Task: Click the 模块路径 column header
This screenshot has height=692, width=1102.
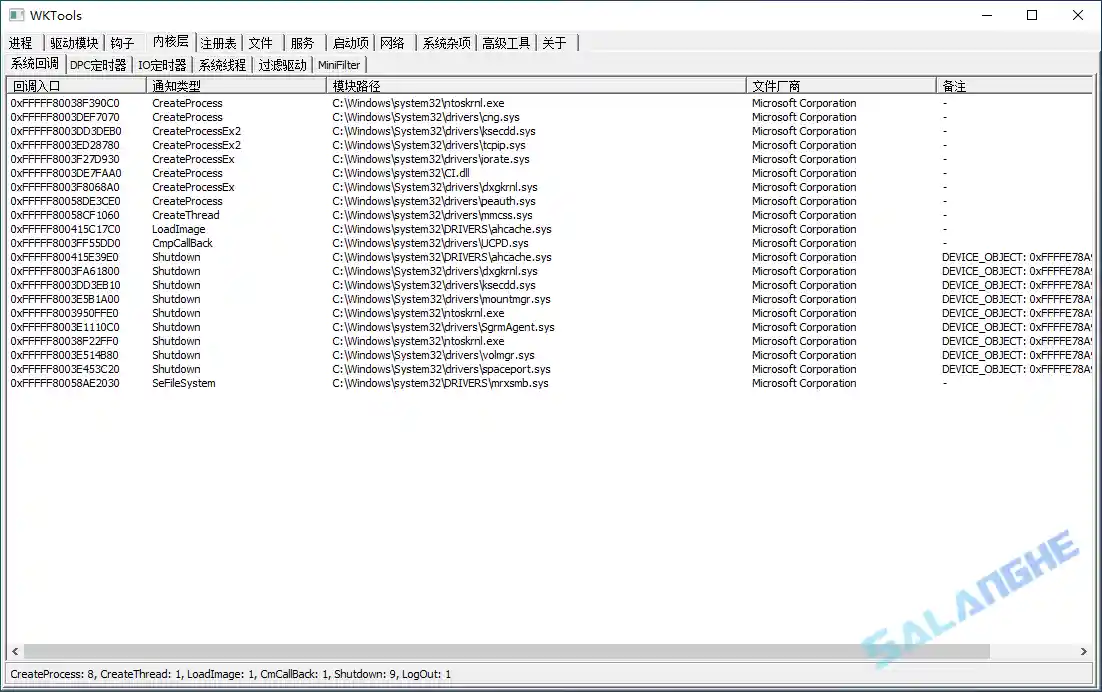Action: point(536,86)
